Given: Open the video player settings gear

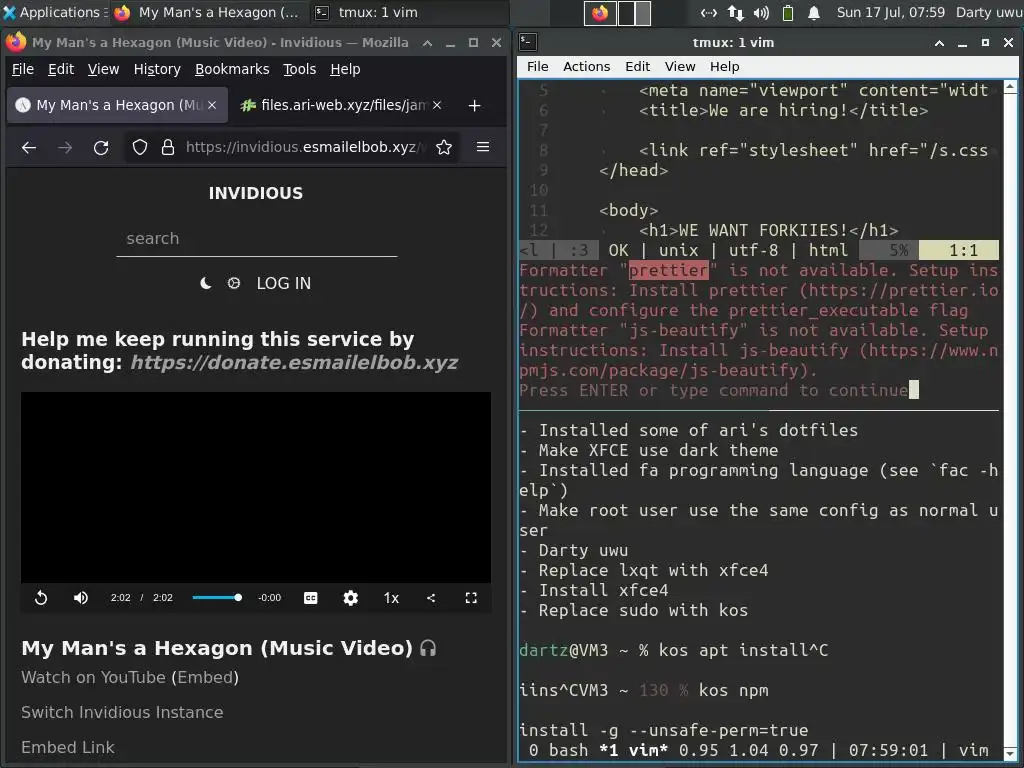Looking at the screenshot, I should (351, 598).
